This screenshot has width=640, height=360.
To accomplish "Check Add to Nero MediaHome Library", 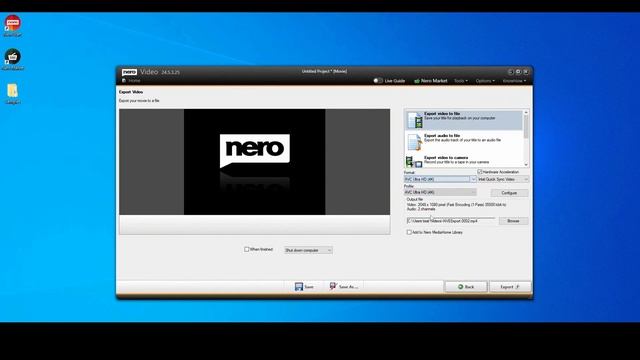I will click(409, 232).
